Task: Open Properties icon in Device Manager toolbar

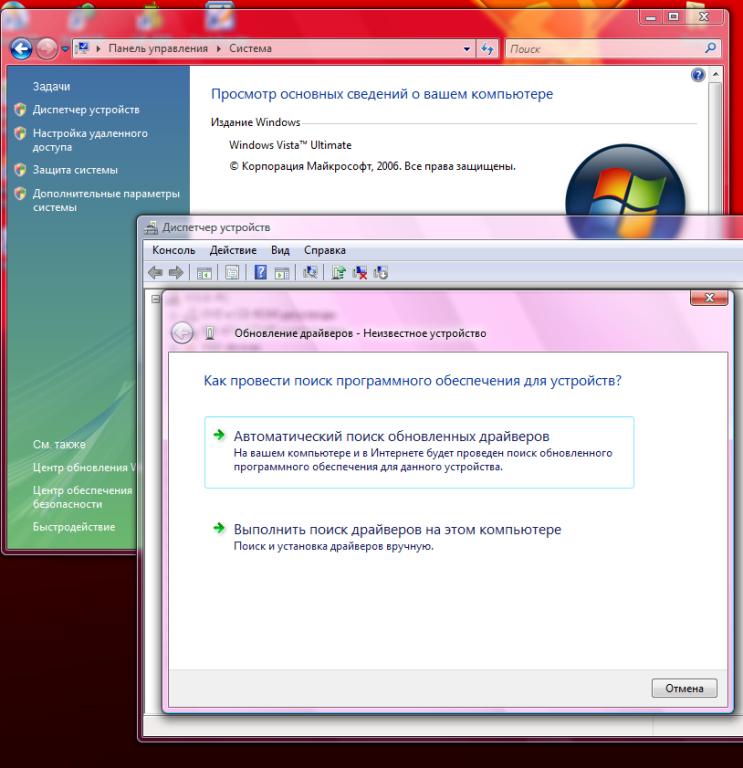Action: click(232, 272)
